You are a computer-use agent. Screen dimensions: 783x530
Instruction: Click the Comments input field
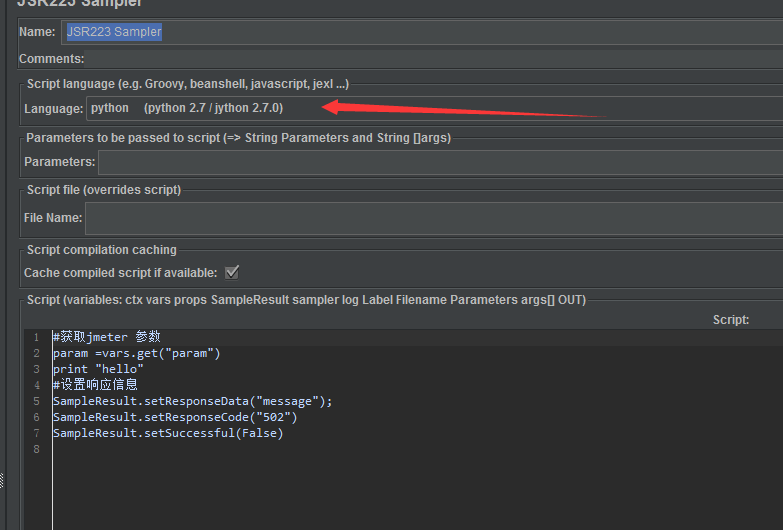point(433,59)
